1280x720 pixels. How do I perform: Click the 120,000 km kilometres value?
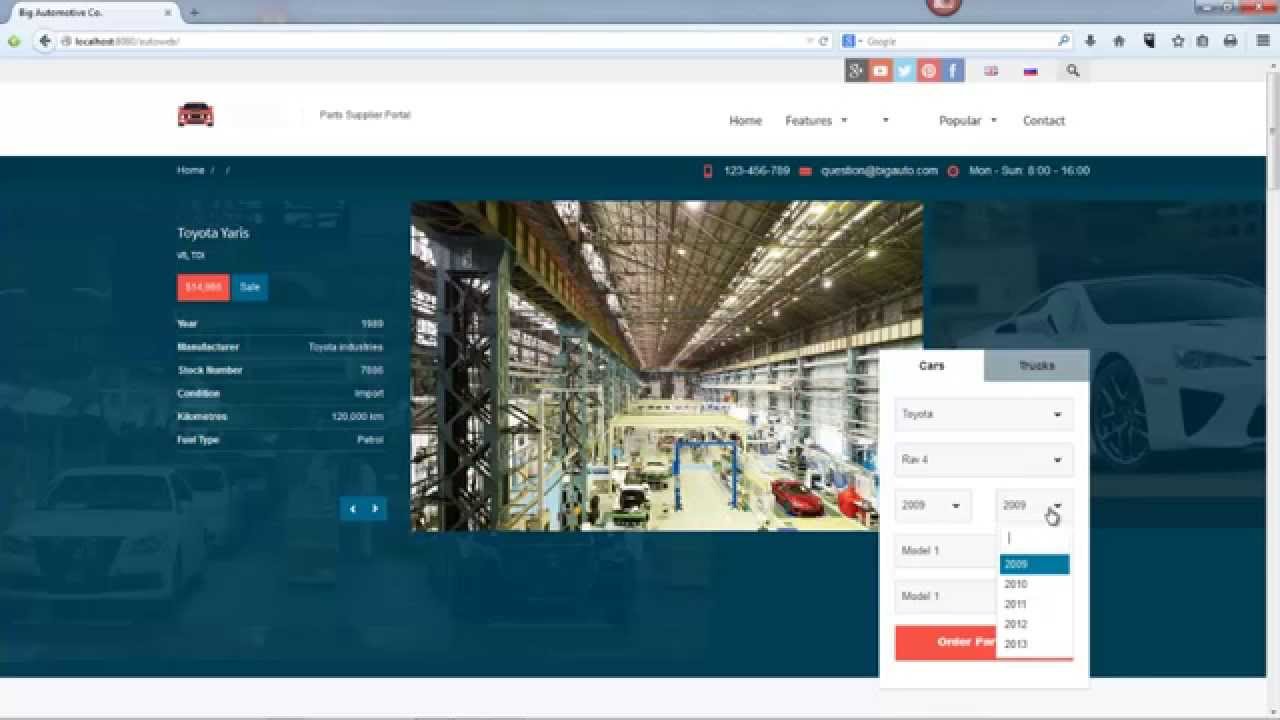coord(358,417)
